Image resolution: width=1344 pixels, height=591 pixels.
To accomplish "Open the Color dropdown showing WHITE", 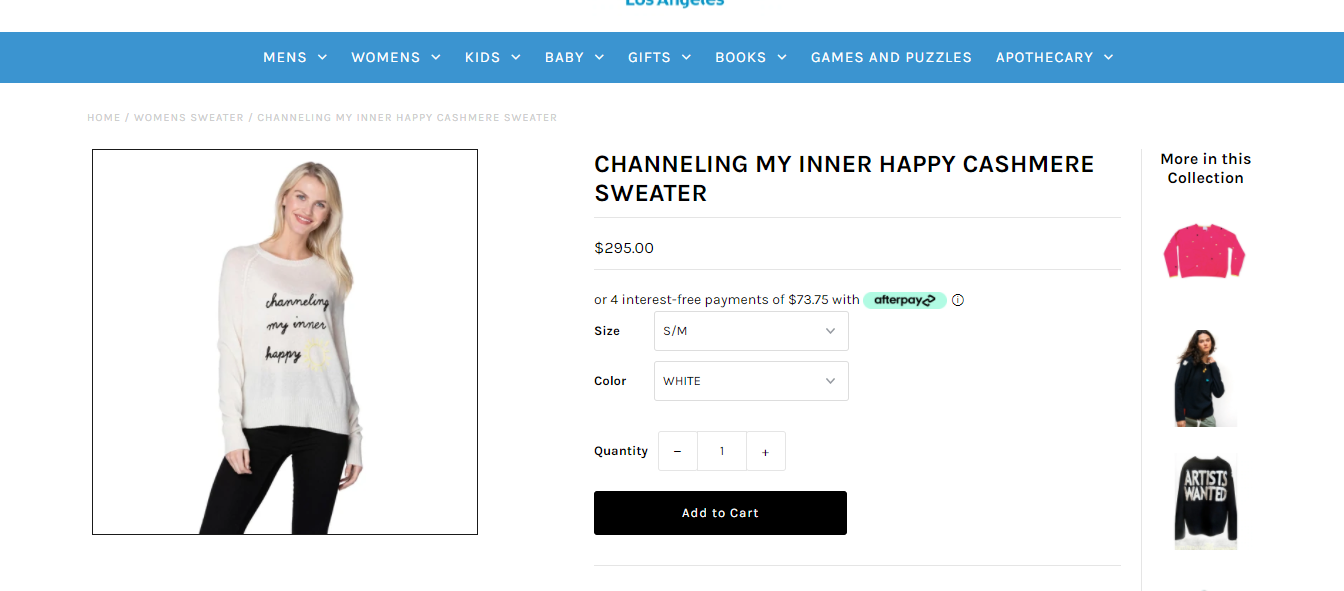I will pyautogui.click(x=751, y=381).
